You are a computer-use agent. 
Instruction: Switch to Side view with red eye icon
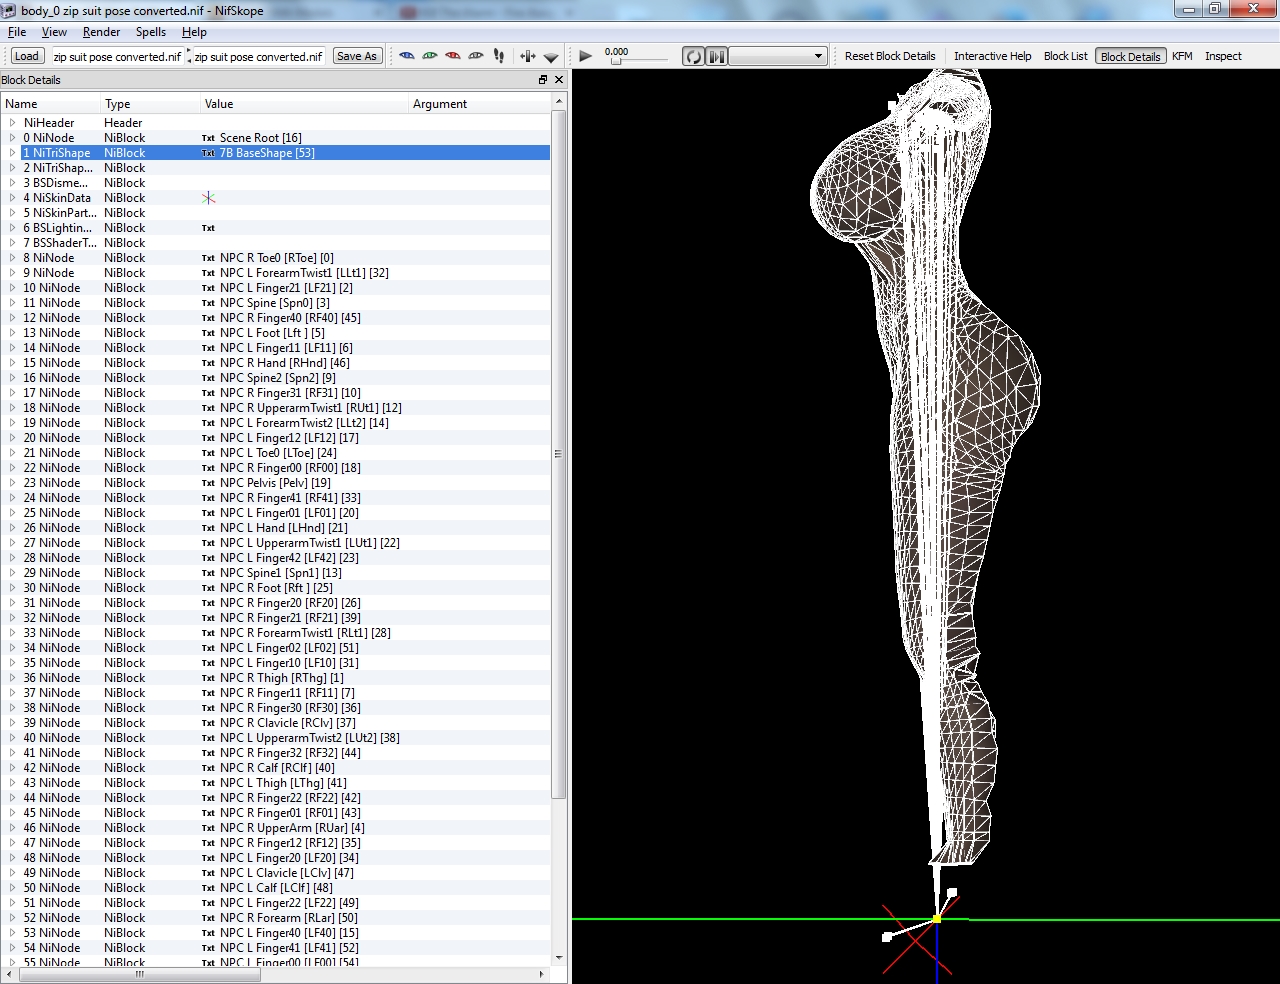pyautogui.click(x=452, y=56)
